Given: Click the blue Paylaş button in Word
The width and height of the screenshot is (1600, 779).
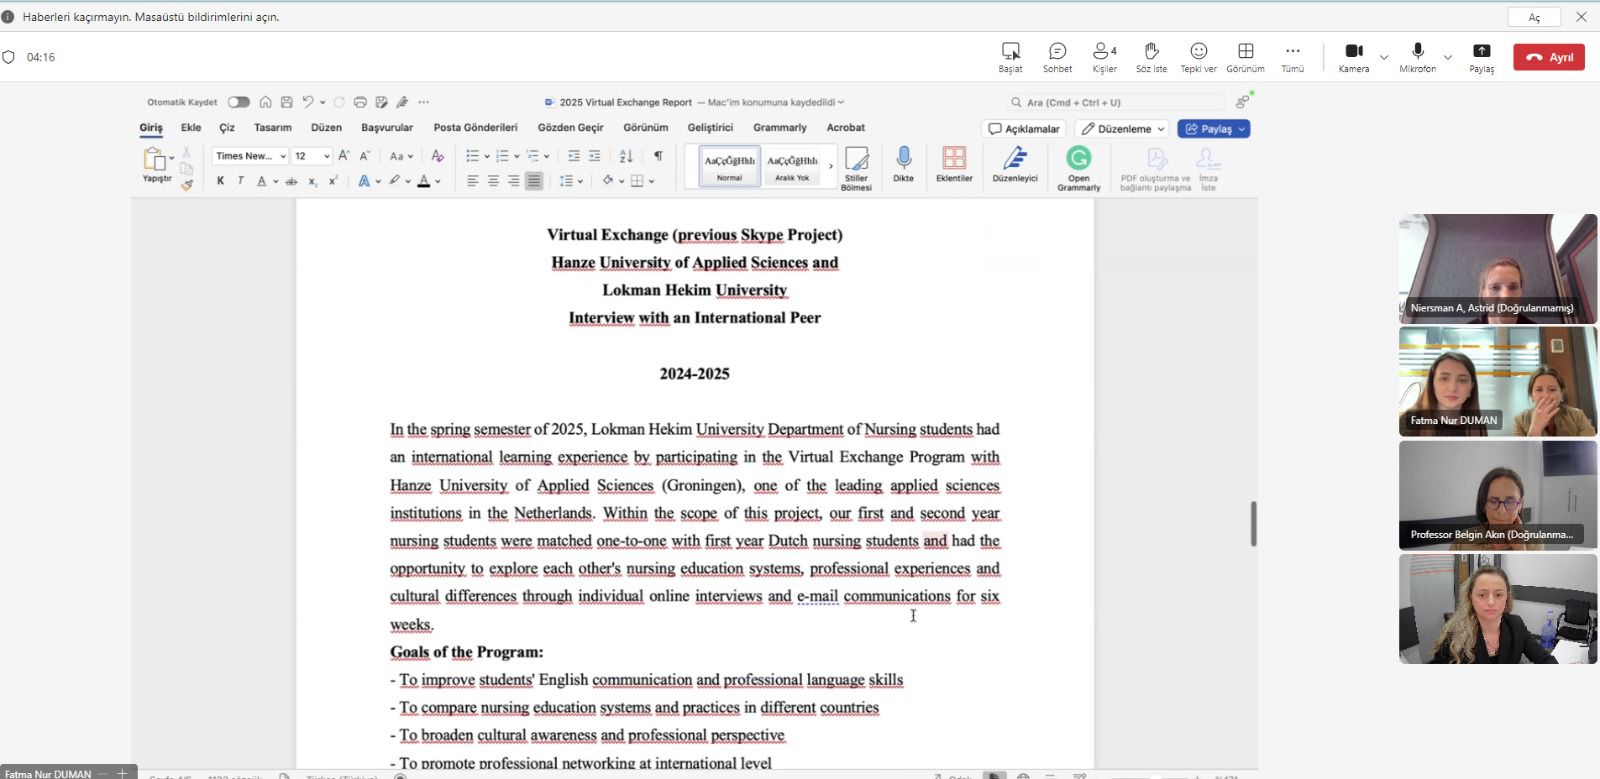Looking at the screenshot, I should pos(1214,129).
